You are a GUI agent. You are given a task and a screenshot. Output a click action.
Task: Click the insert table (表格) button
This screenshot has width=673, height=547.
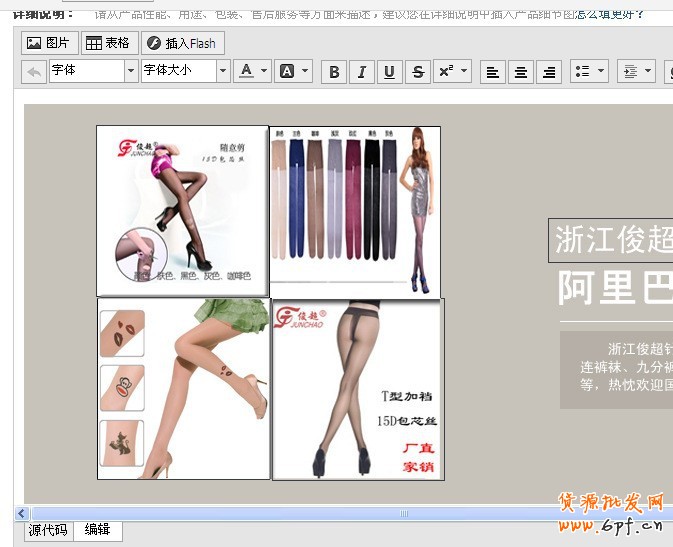tap(107, 43)
